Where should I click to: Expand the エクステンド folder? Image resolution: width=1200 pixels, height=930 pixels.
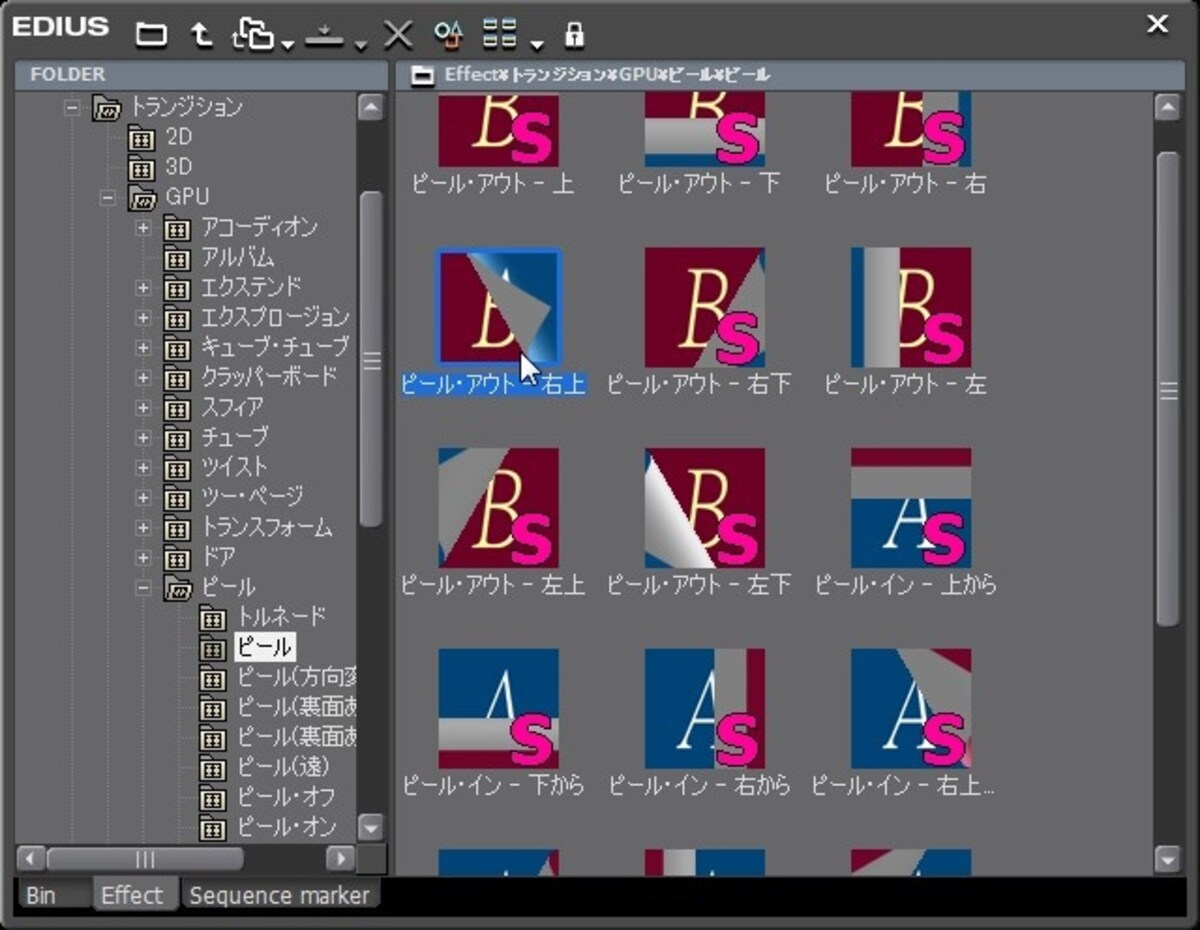click(143, 288)
